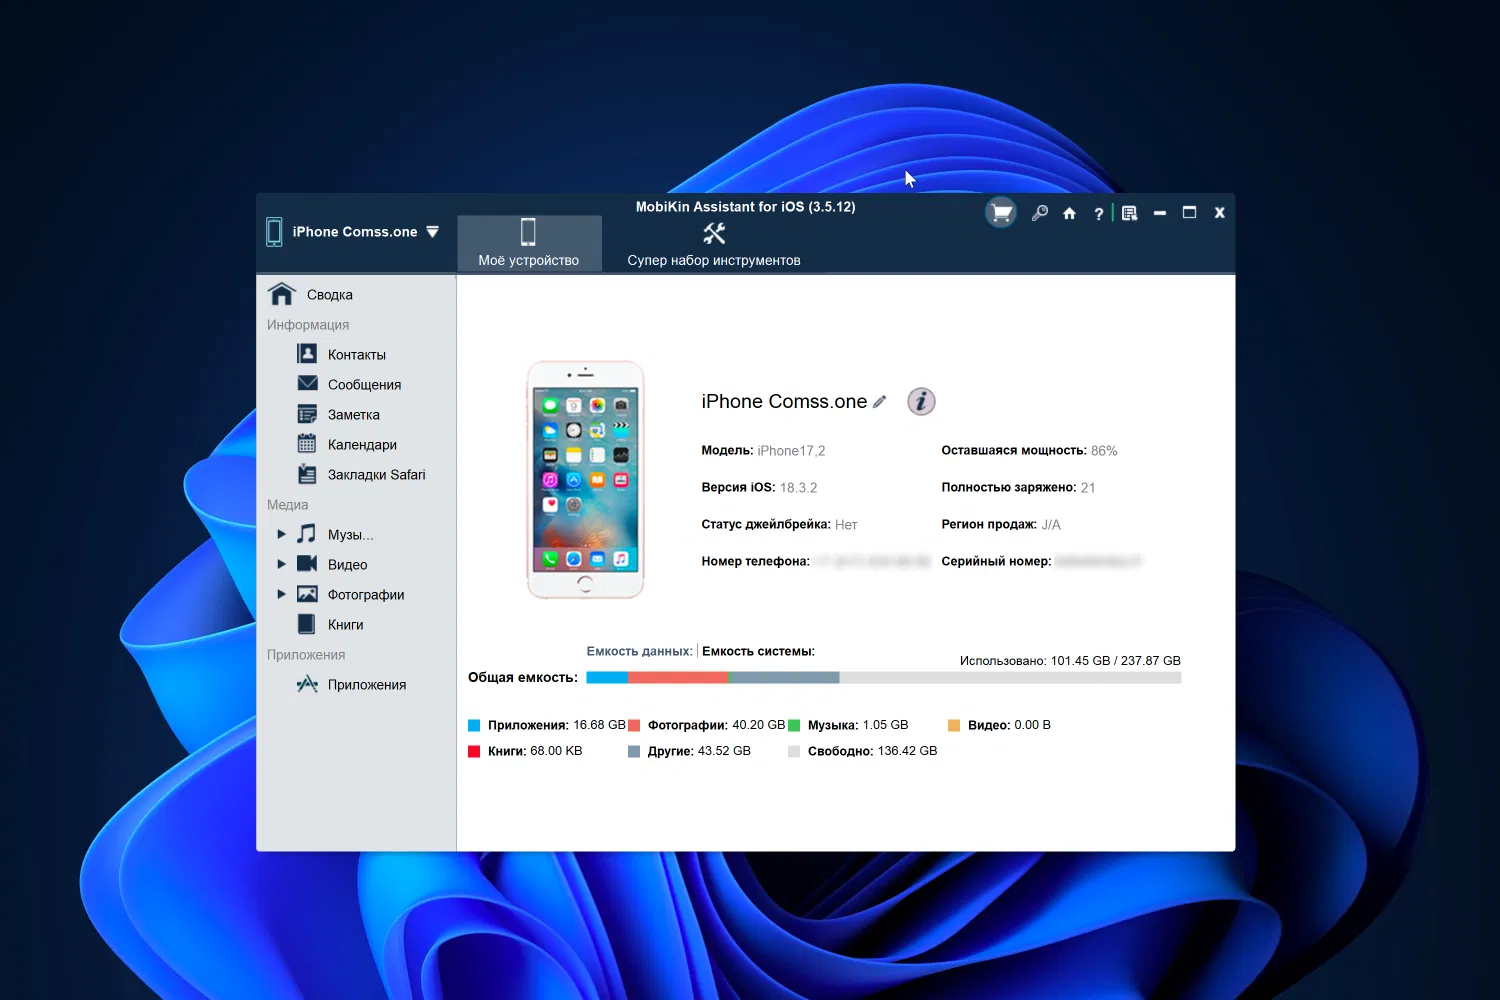Click the key registration icon
The width and height of the screenshot is (1500, 1000).
tap(1040, 213)
